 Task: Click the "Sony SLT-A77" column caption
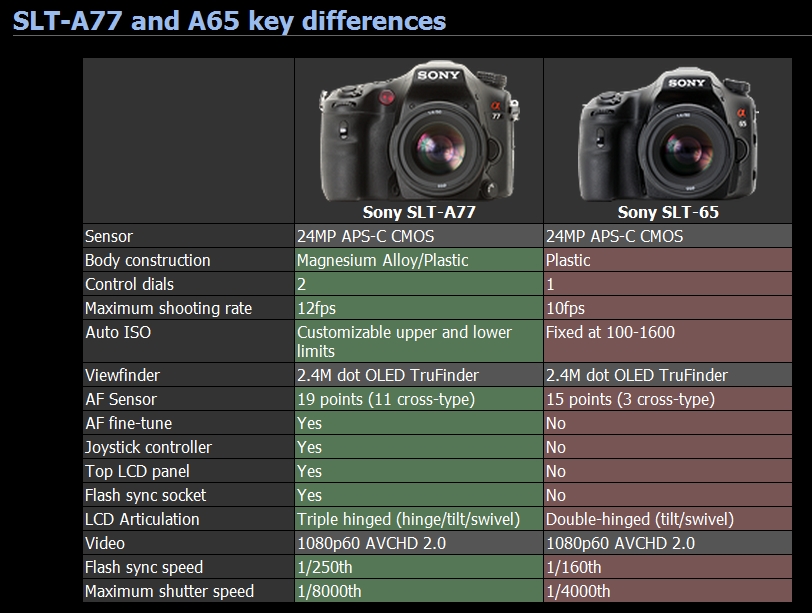(419, 212)
